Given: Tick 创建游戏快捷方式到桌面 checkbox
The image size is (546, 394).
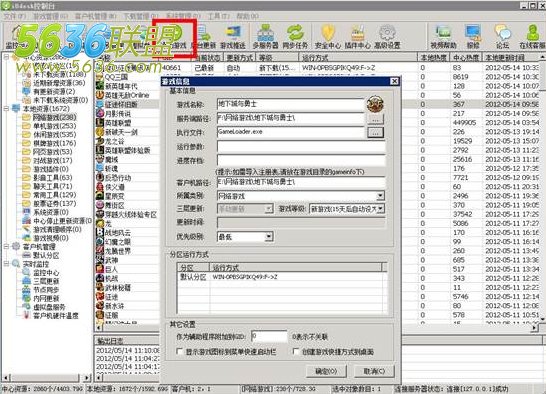Looking at the screenshot, I should click(296, 351).
